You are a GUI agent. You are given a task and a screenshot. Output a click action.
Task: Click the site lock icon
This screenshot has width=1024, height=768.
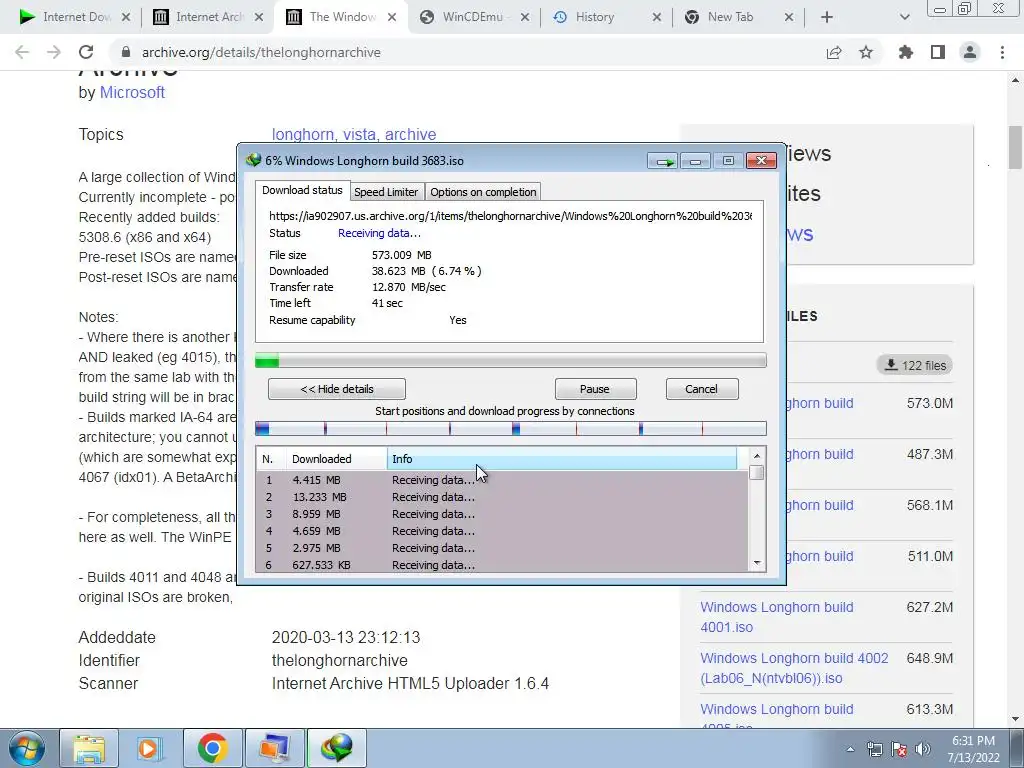(126, 52)
